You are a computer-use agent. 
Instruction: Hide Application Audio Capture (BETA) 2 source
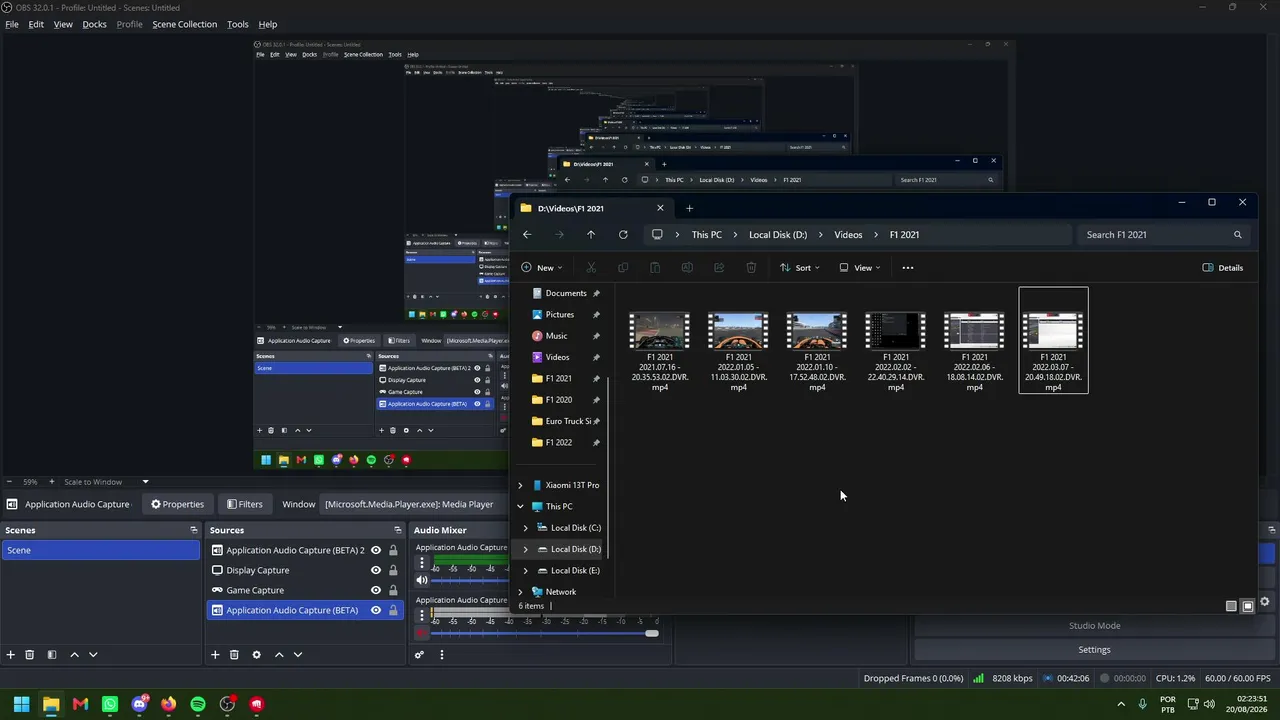pos(376,550)
